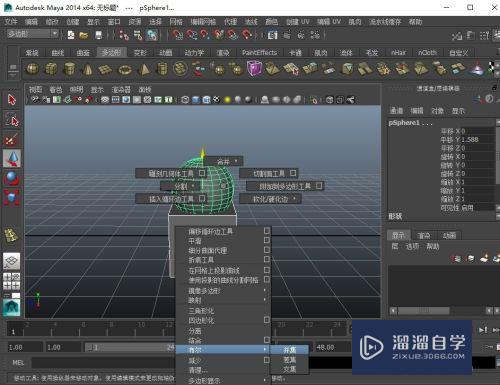
Task: Choose 交集 boolean intersection
Action: click(289, 369)
